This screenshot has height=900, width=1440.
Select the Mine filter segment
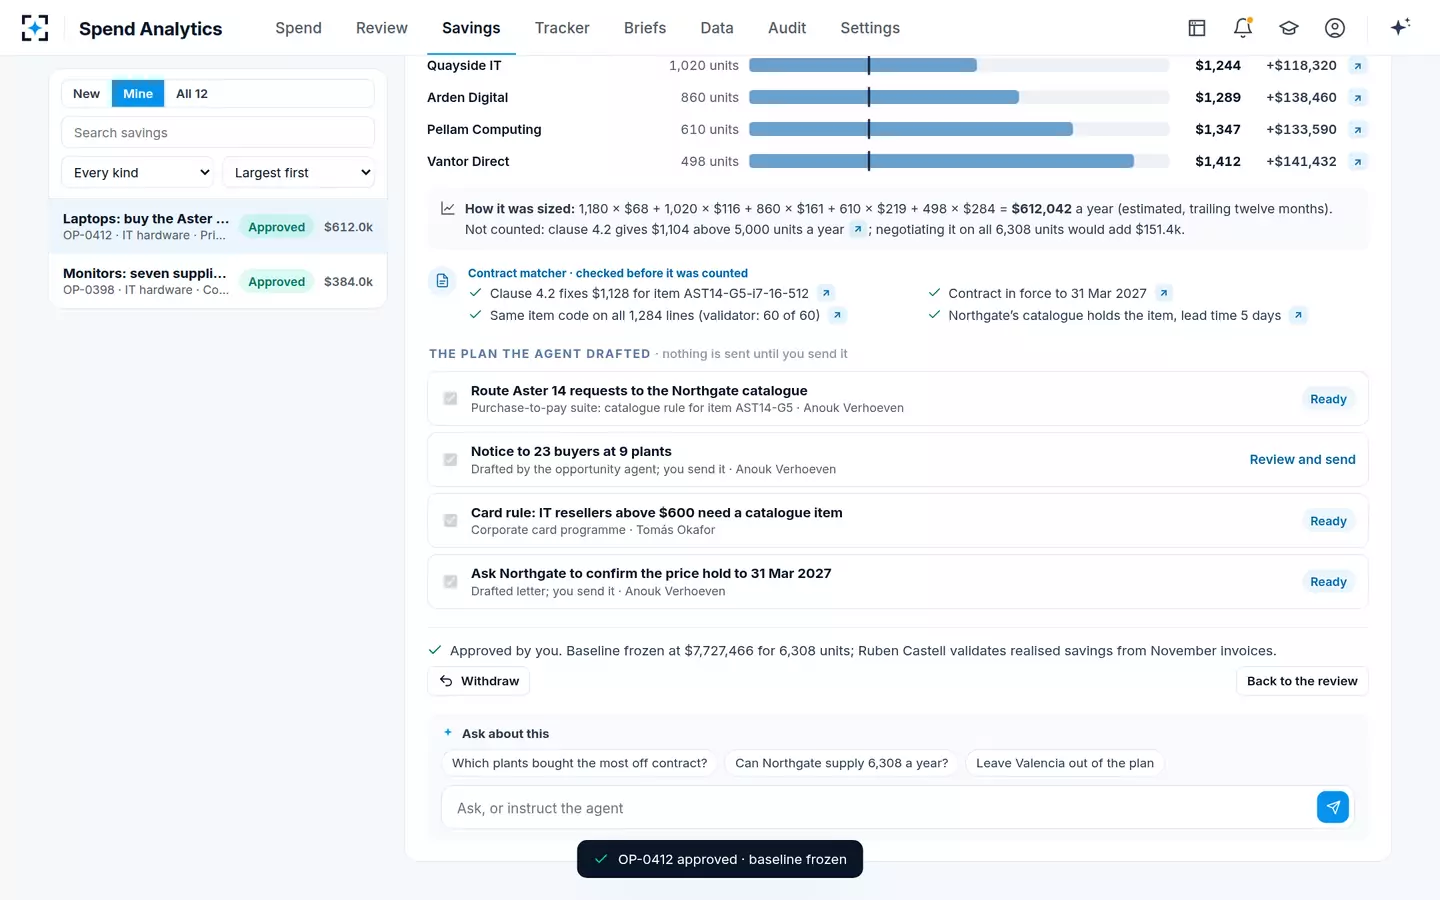click(138, 94)
